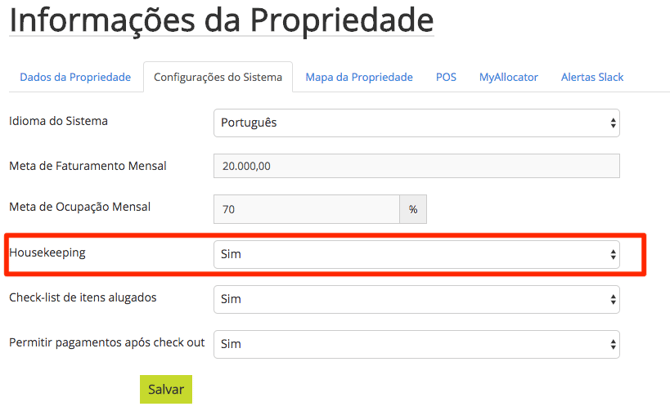Click the Housekeeping field label
670x411 pixels.
[47, 253]
